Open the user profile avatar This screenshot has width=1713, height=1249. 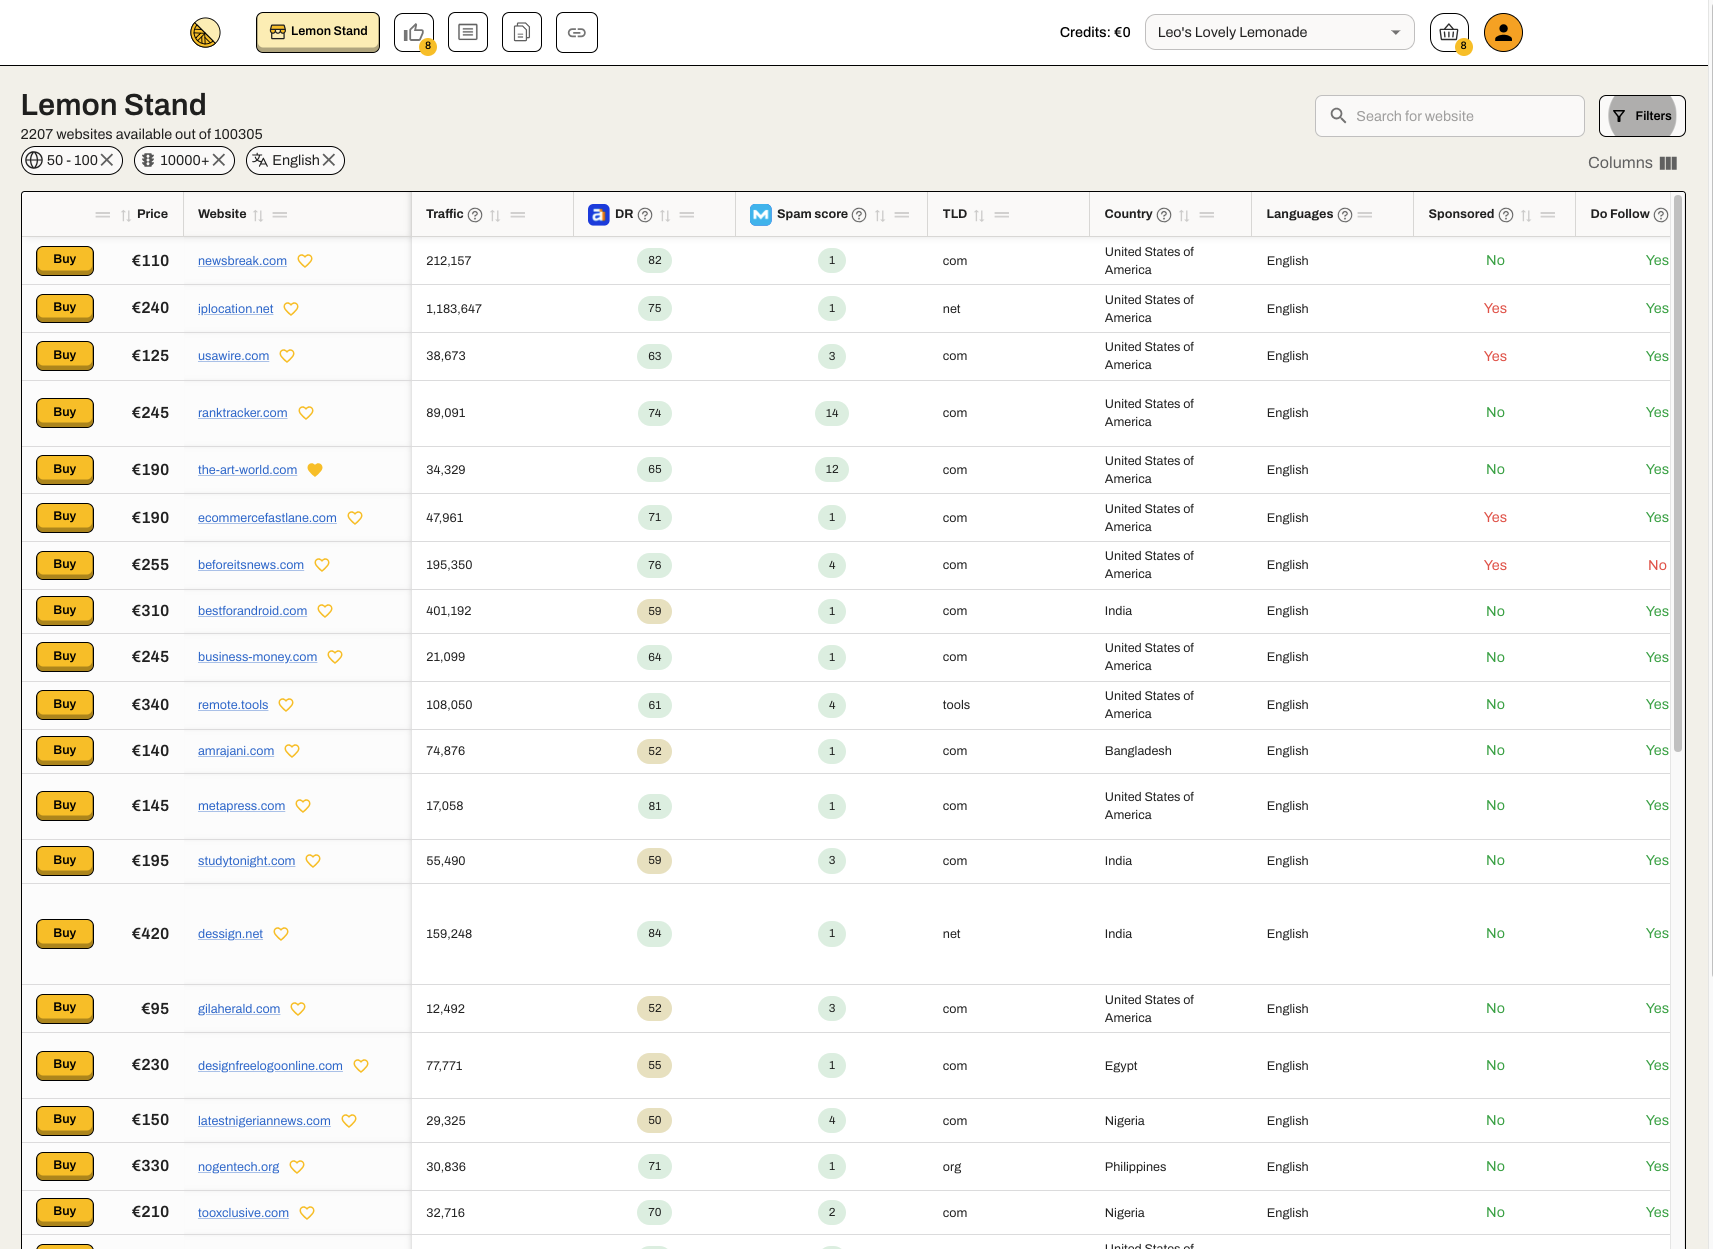(1503, 32)
